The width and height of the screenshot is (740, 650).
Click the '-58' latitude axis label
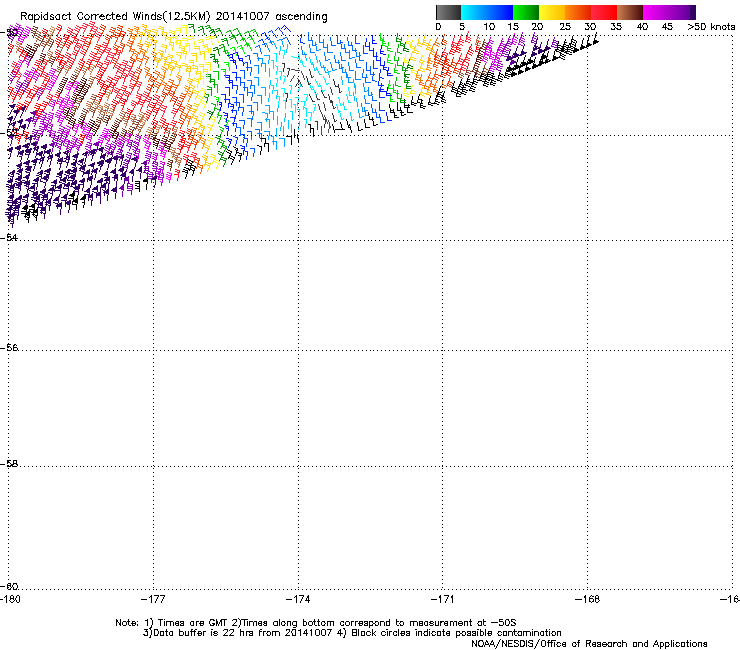[x=9, y=464]
